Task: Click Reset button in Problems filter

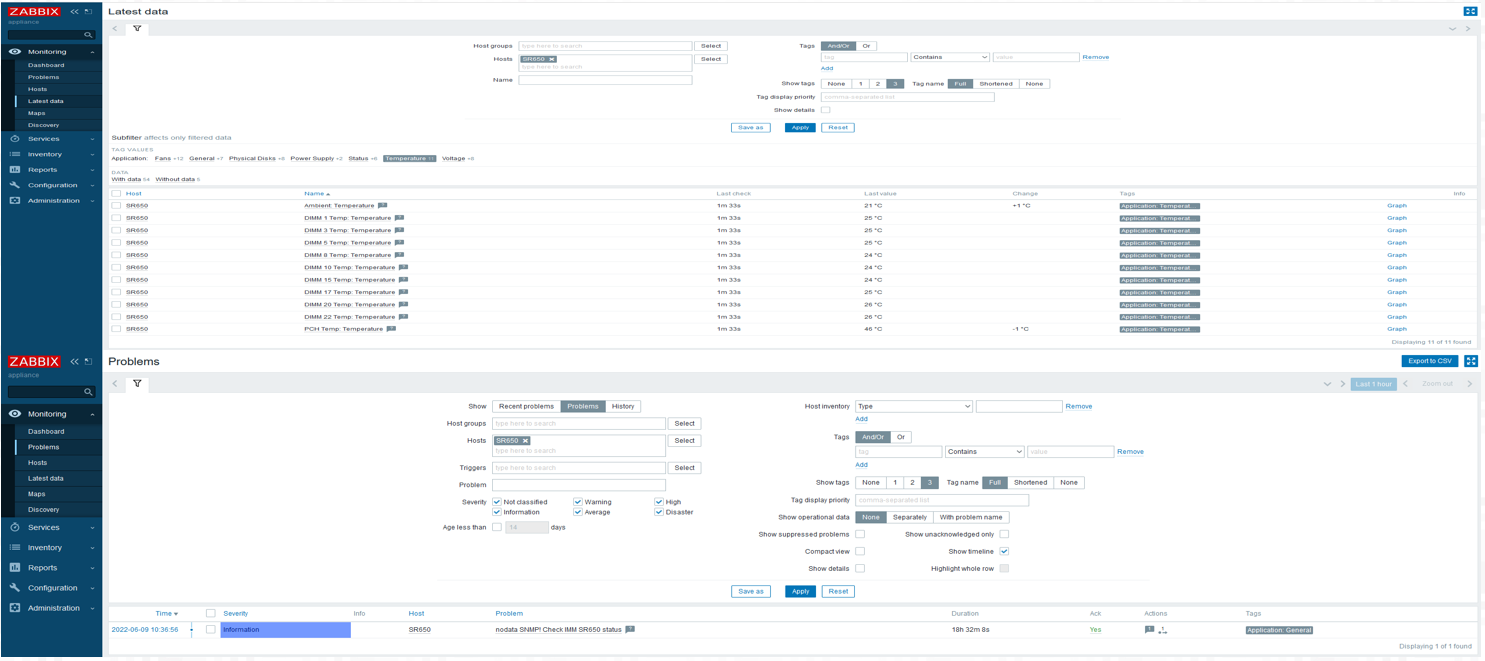Action: pyautogui.click(x=838, y=591)
